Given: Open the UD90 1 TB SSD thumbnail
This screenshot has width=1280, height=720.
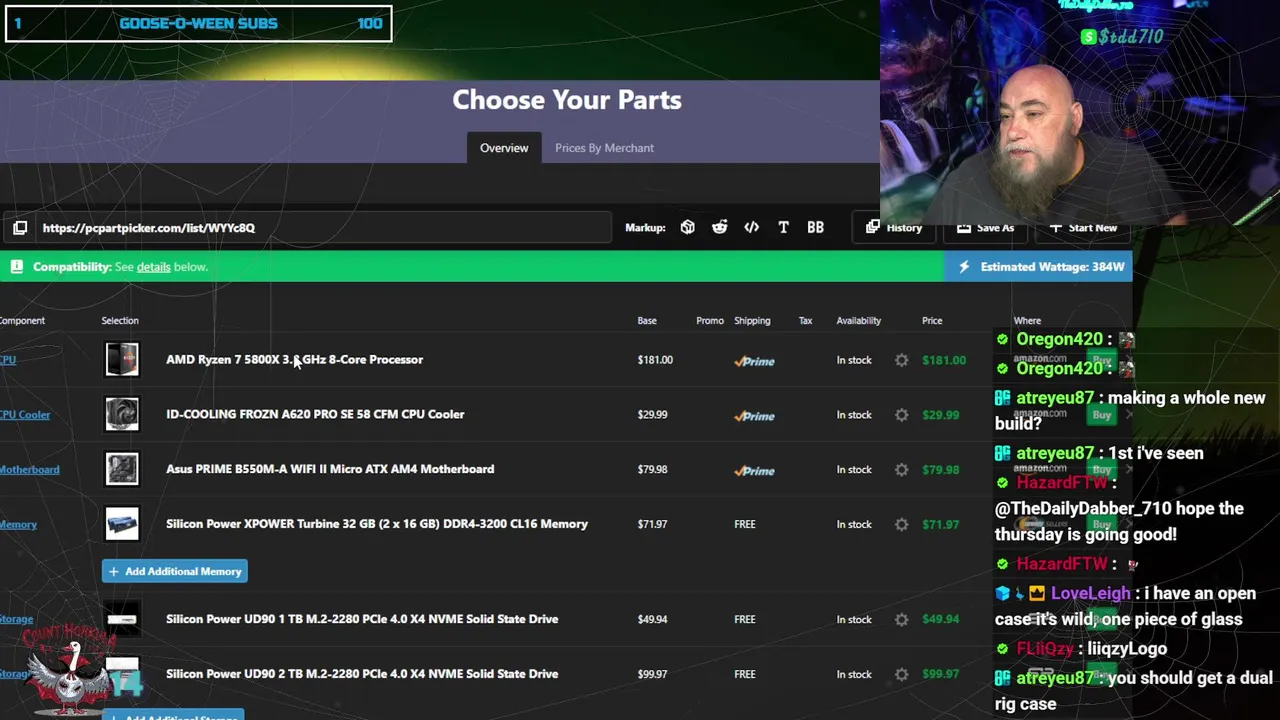Looking at the screenshot, I should pyautogui.click(x=122, y=619).
